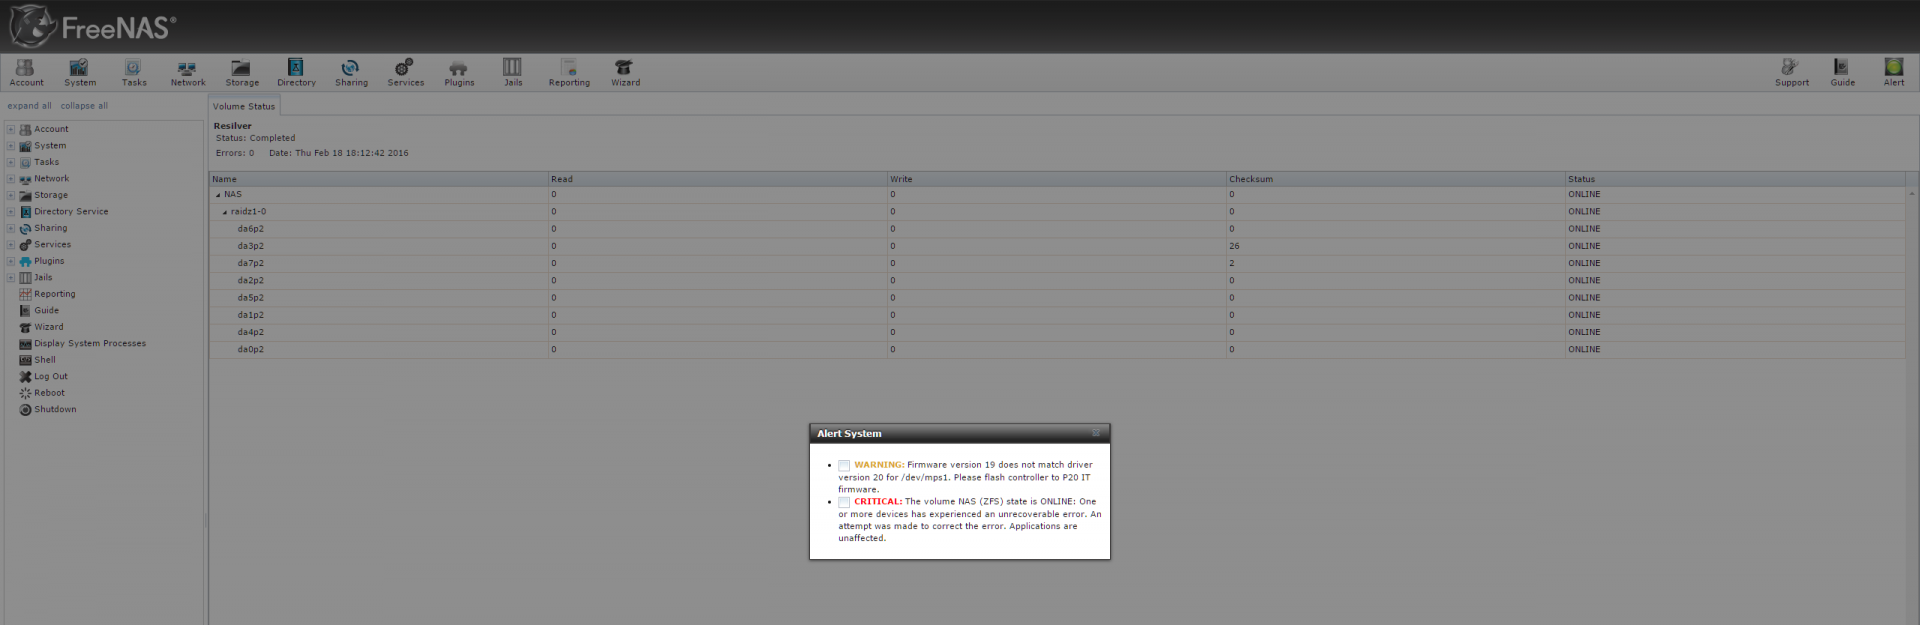This screenshot has width=1920, height=625.
Task: Select Guide in the sidebar tree
Action: tap(39, 311)
